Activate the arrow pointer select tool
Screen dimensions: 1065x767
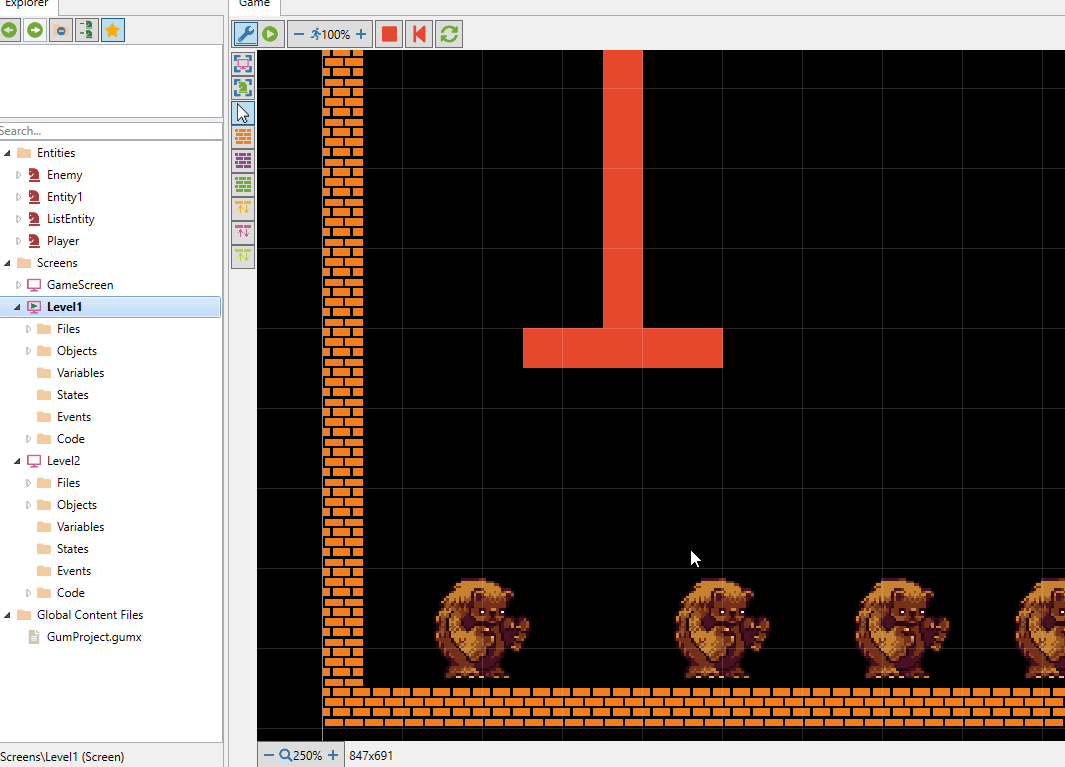point(243,113)
